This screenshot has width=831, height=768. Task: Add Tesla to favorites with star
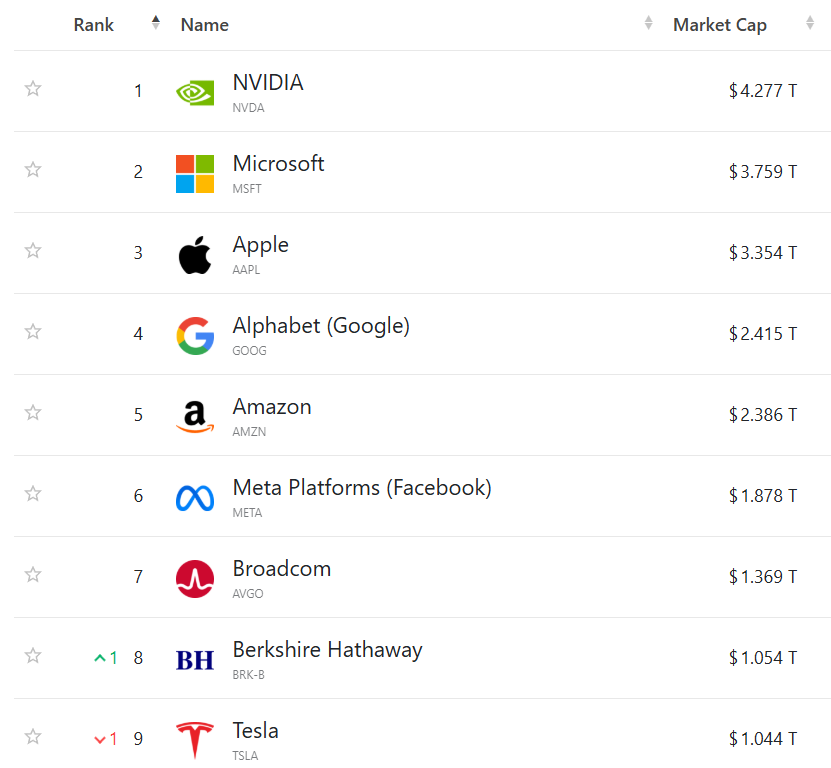pyautogui.click(x=33, y=736)
